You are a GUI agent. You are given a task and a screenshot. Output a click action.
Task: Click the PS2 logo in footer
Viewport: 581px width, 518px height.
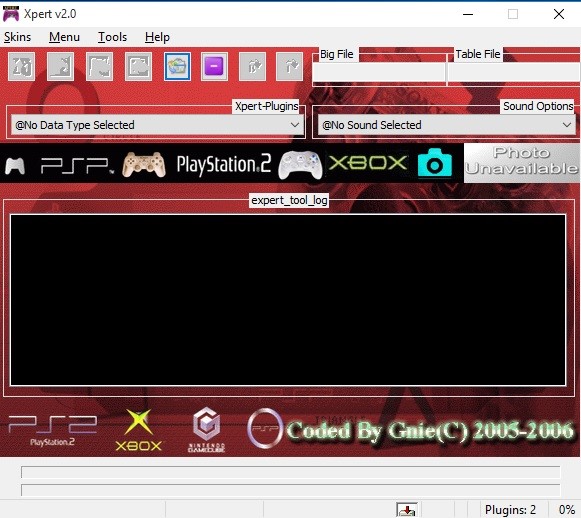52,430
